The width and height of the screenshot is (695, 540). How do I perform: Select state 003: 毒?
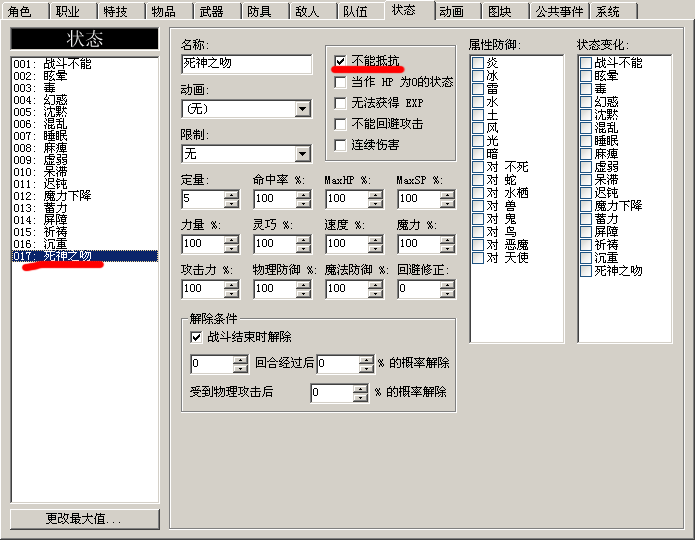[x=85, y=88]
